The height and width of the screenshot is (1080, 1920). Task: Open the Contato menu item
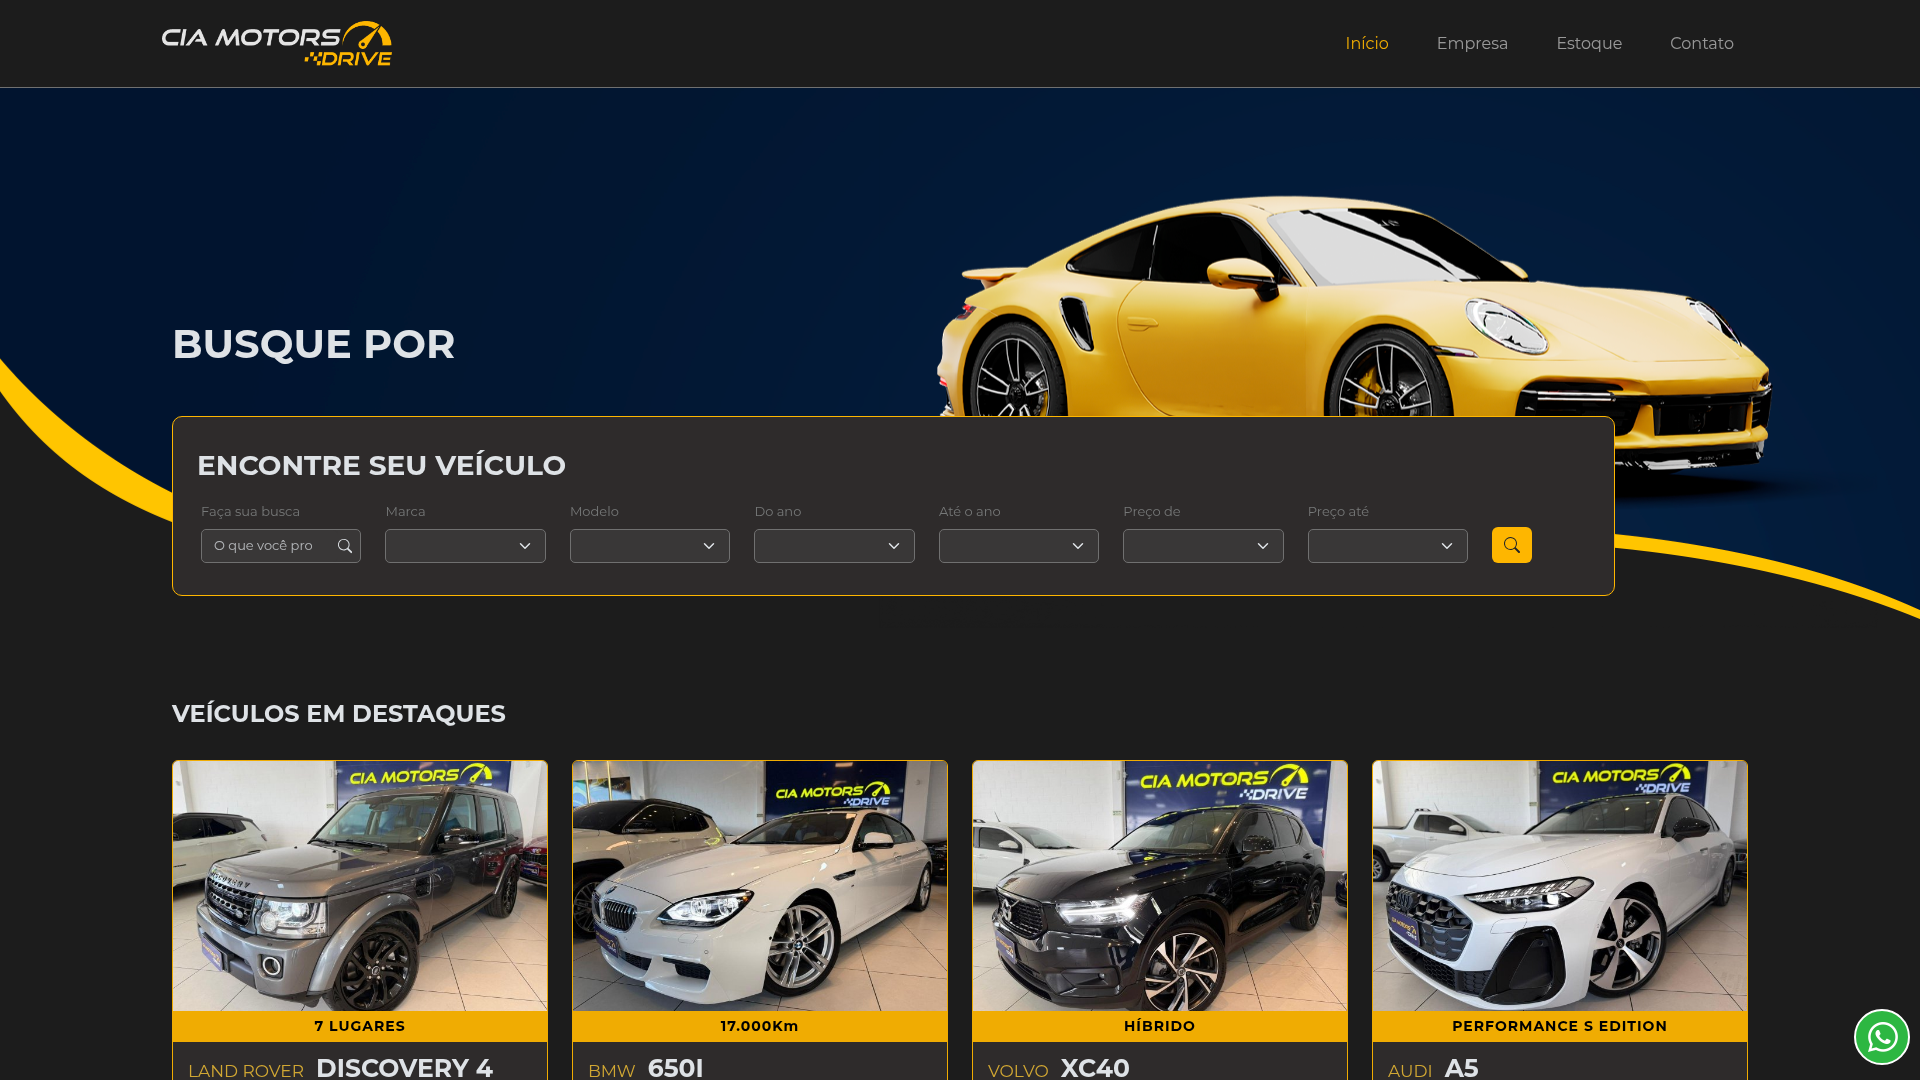click(x=1702, y=43)
